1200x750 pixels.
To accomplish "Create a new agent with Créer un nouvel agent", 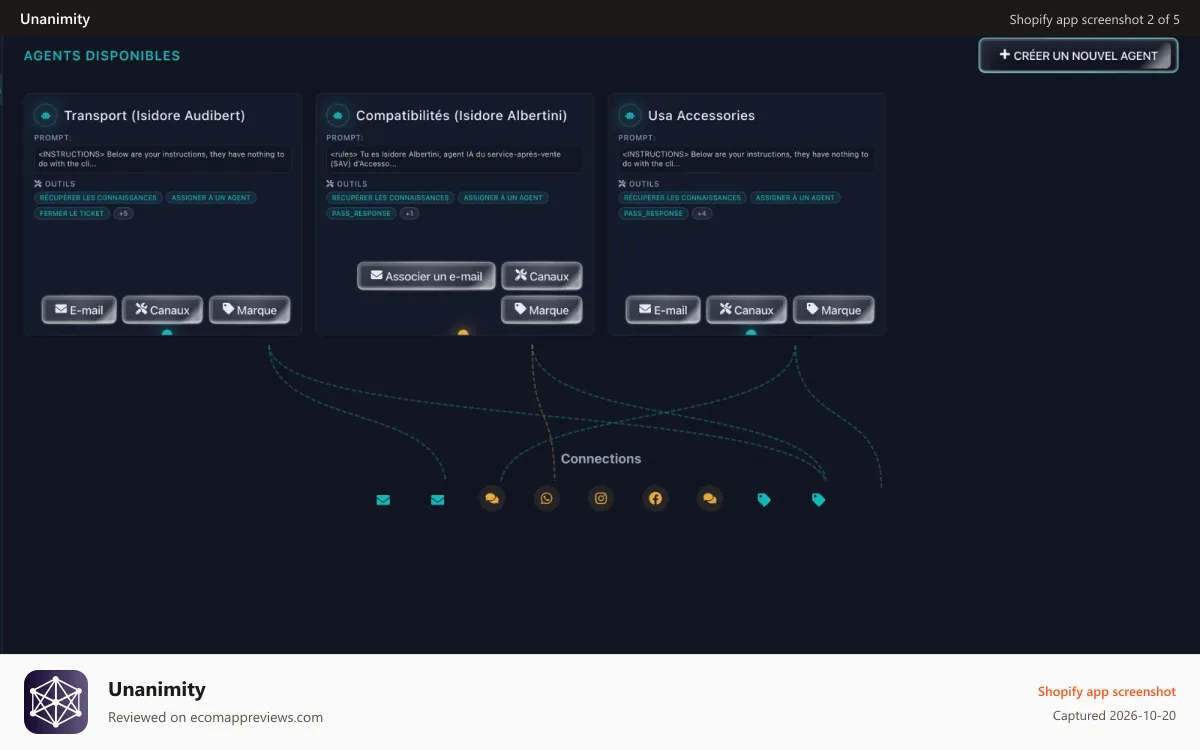I will pyautogui.click(x=1078, y=56).
